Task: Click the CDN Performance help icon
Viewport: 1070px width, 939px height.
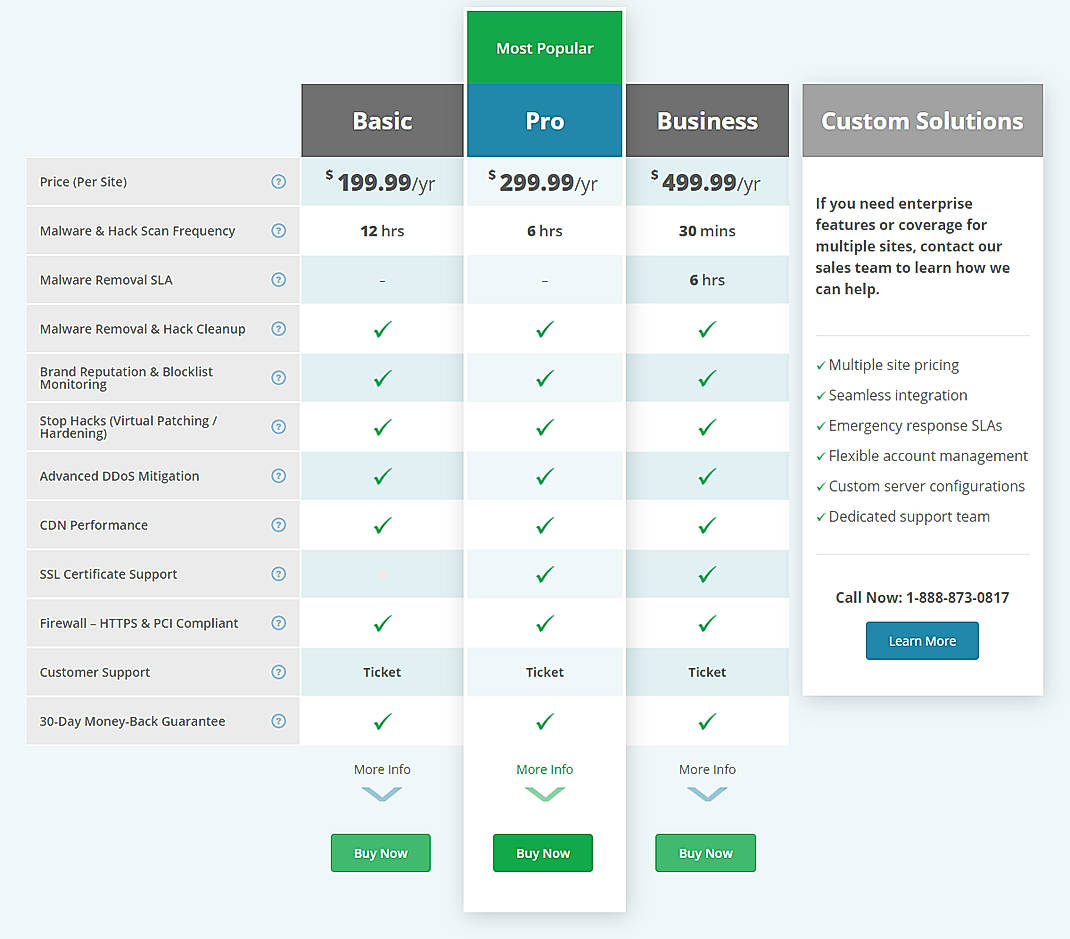Action: tap(279, 525)
